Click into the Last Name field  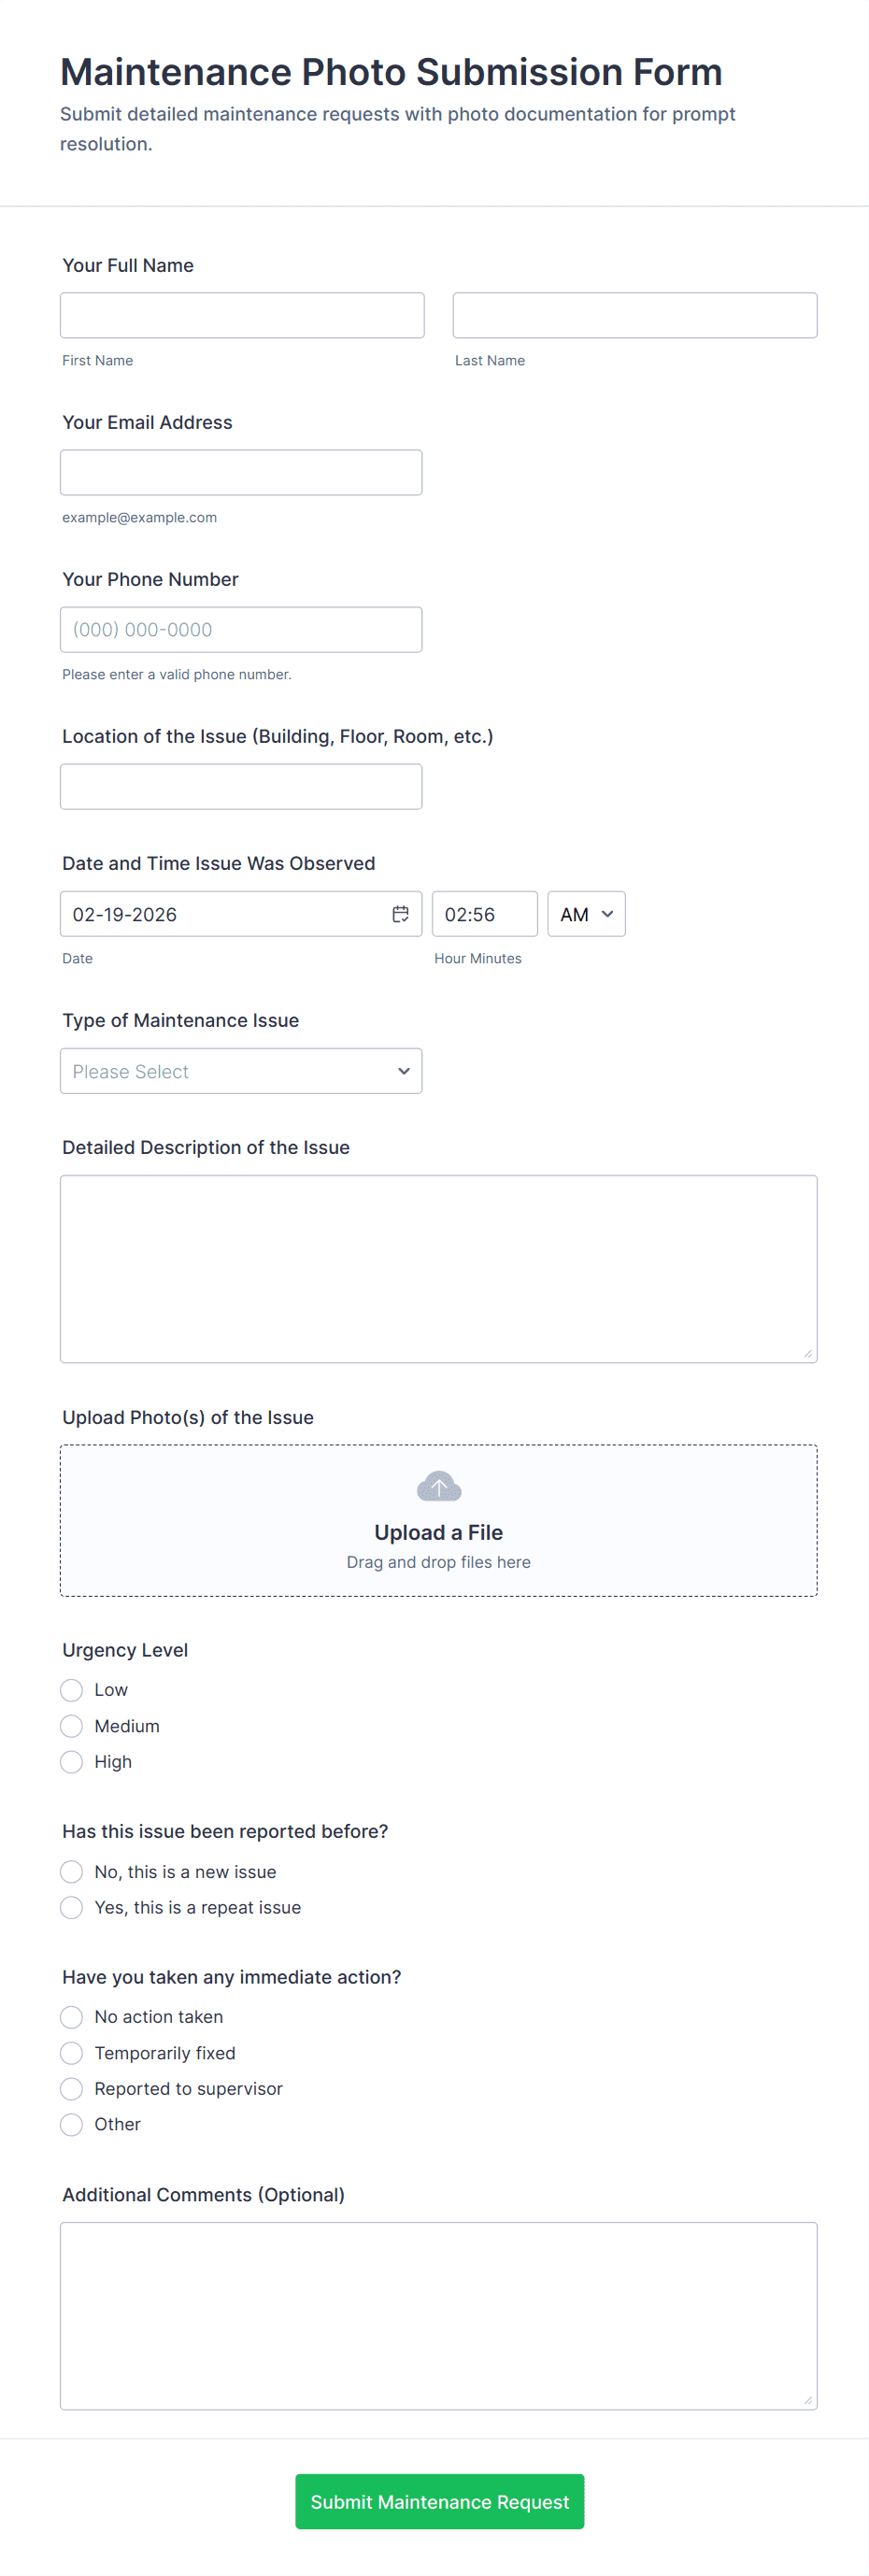point(634,315)
